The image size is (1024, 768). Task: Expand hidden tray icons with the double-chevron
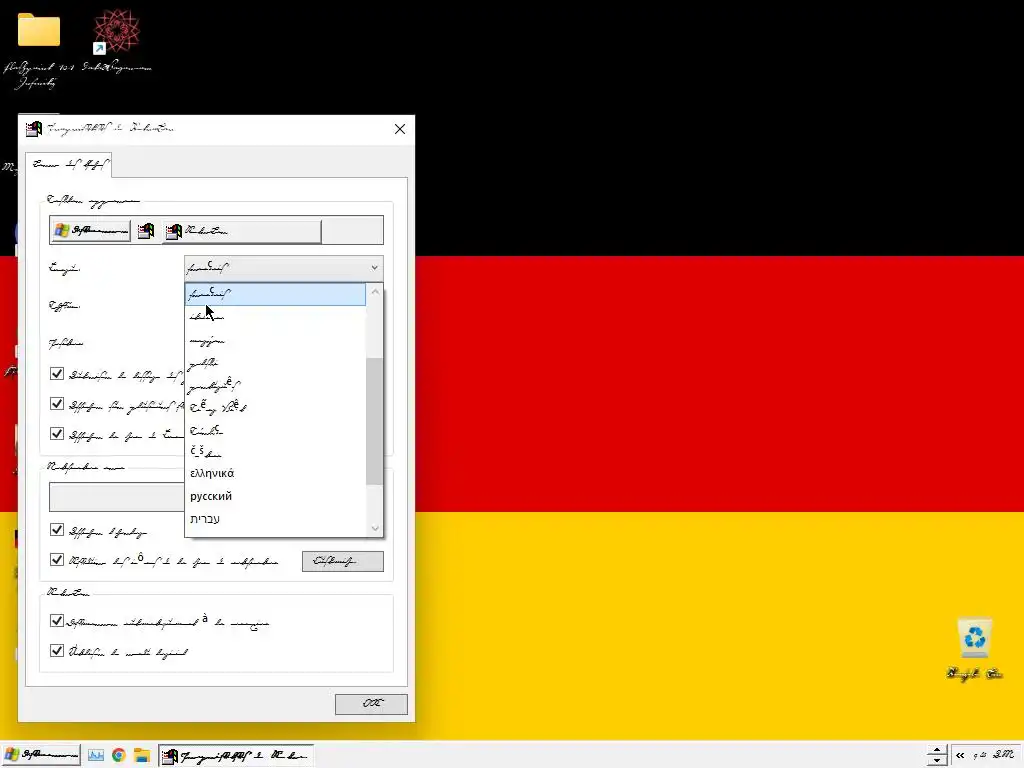point(960,756)
